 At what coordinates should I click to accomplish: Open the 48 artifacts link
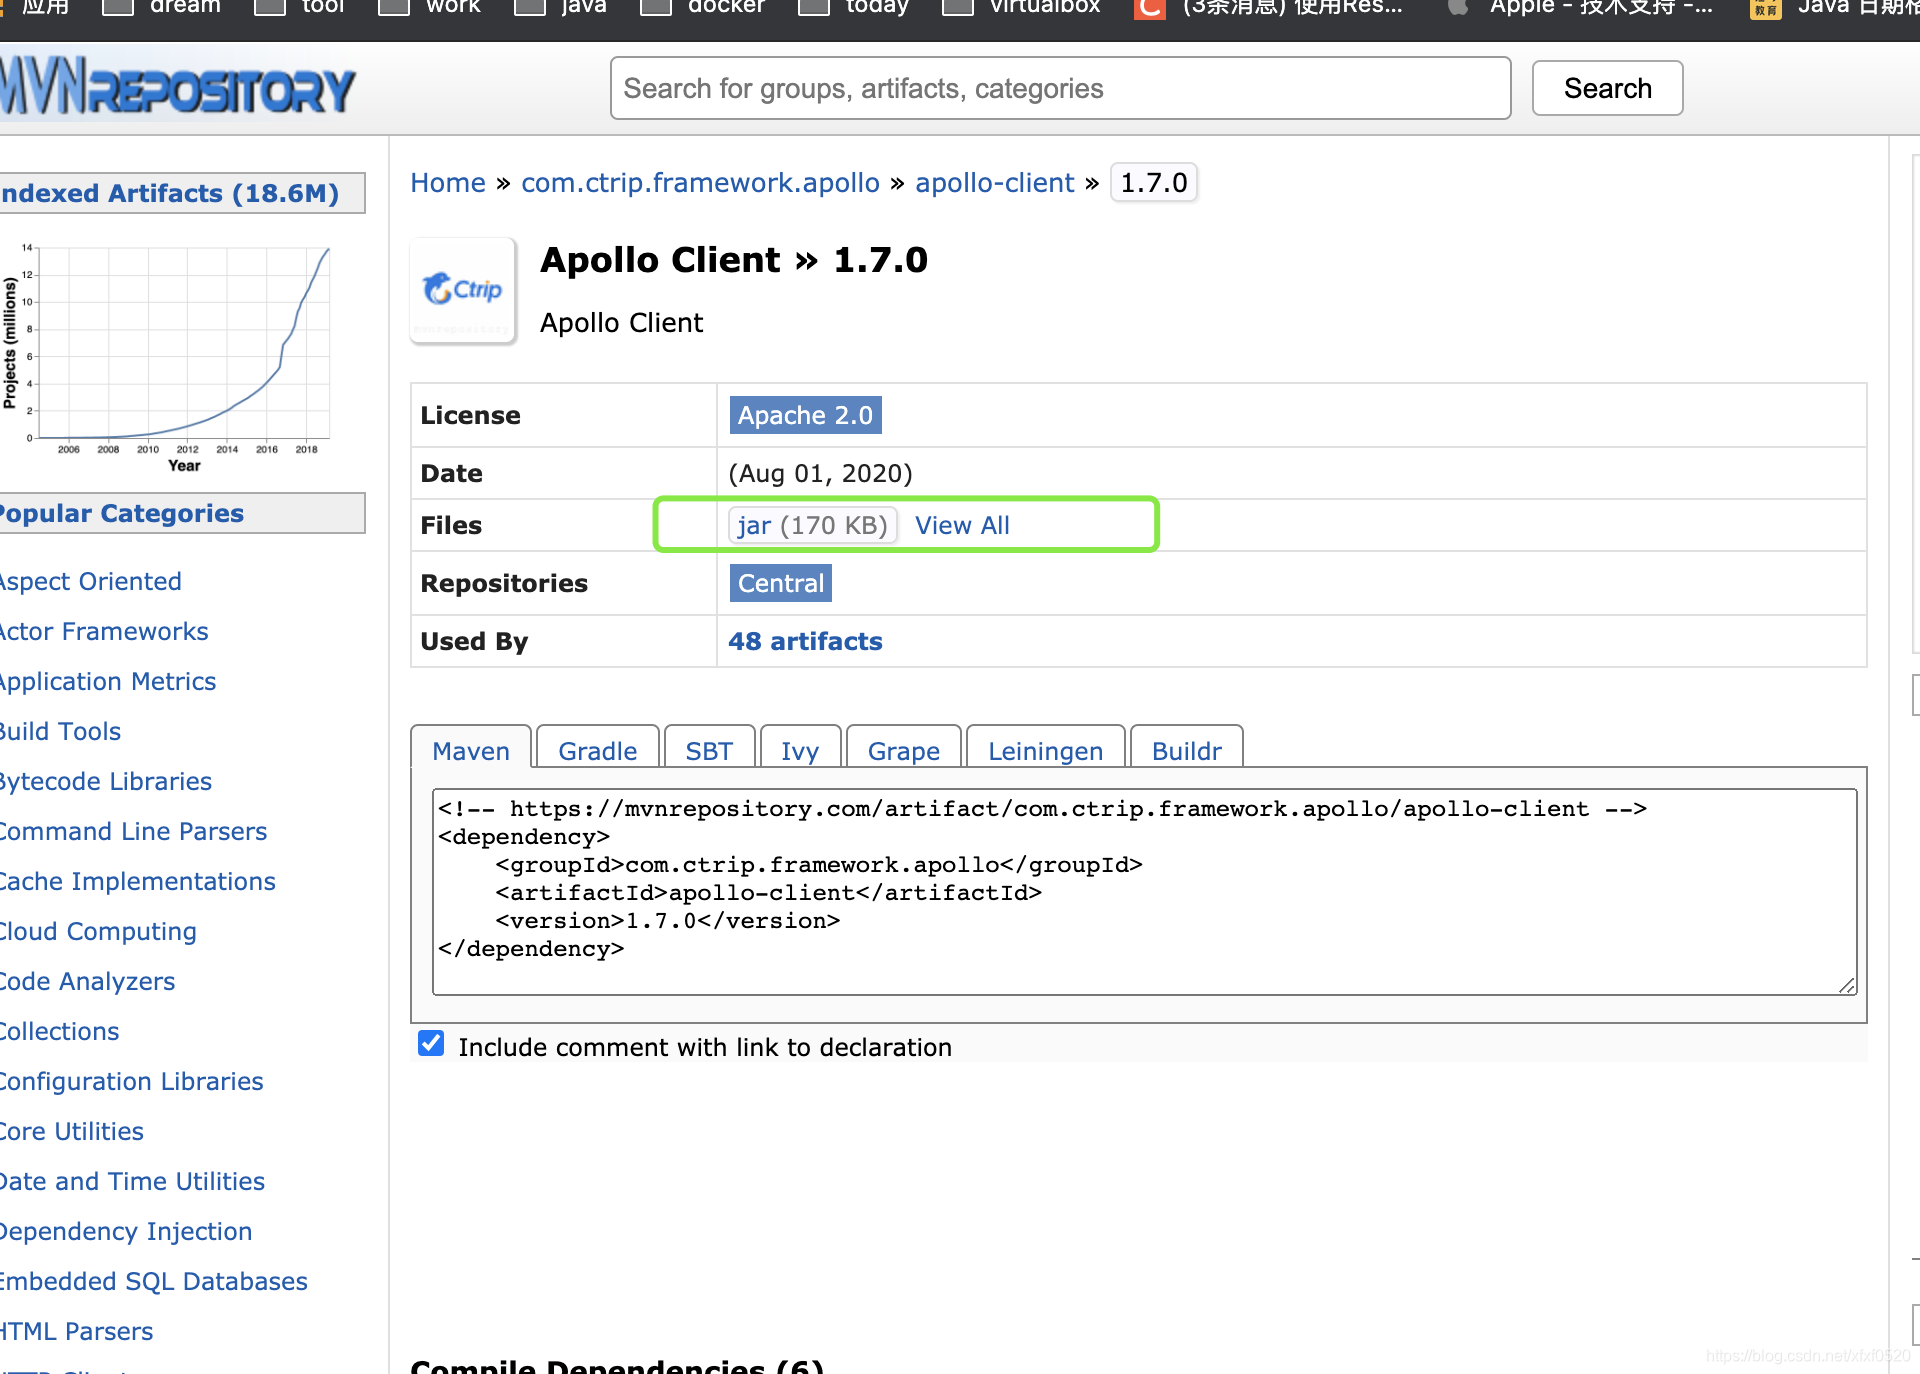point(805,641)
